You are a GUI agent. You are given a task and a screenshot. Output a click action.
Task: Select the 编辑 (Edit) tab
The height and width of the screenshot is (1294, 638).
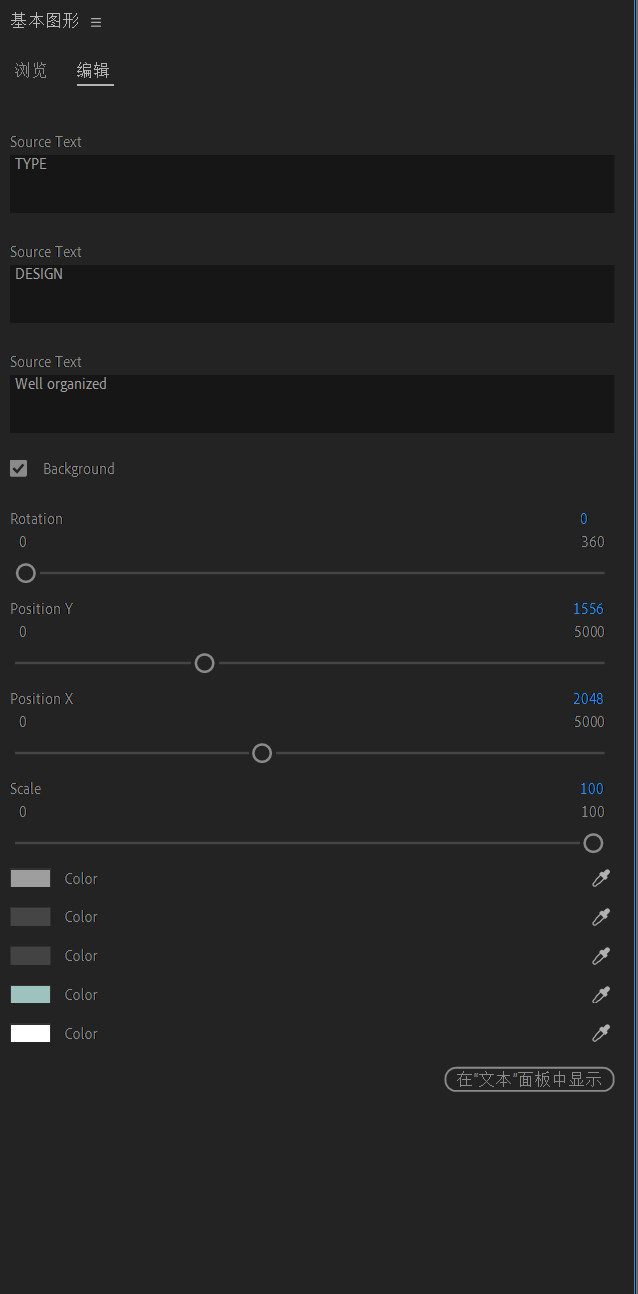tap(94, 71)
